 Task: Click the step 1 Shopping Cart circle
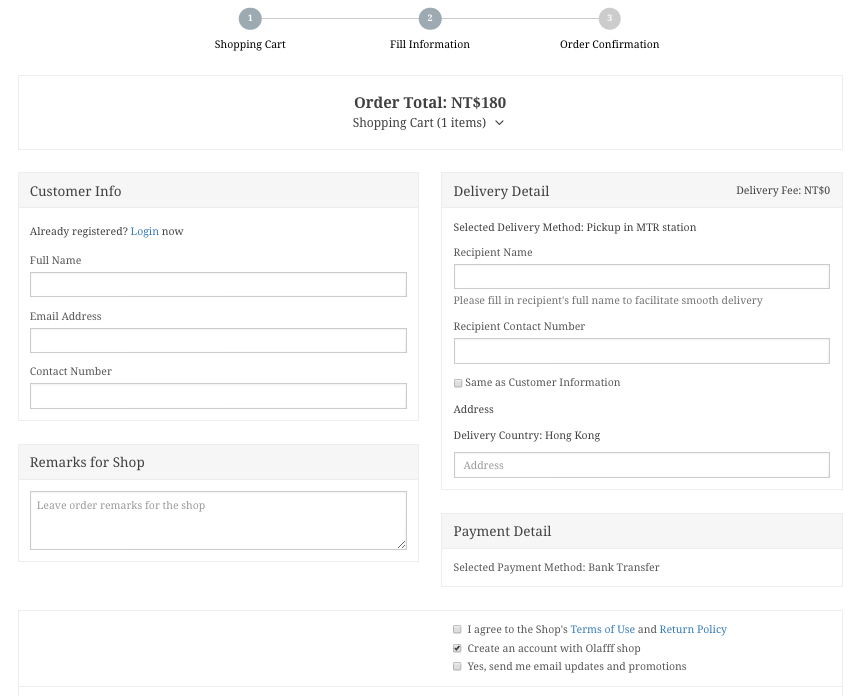250,18
